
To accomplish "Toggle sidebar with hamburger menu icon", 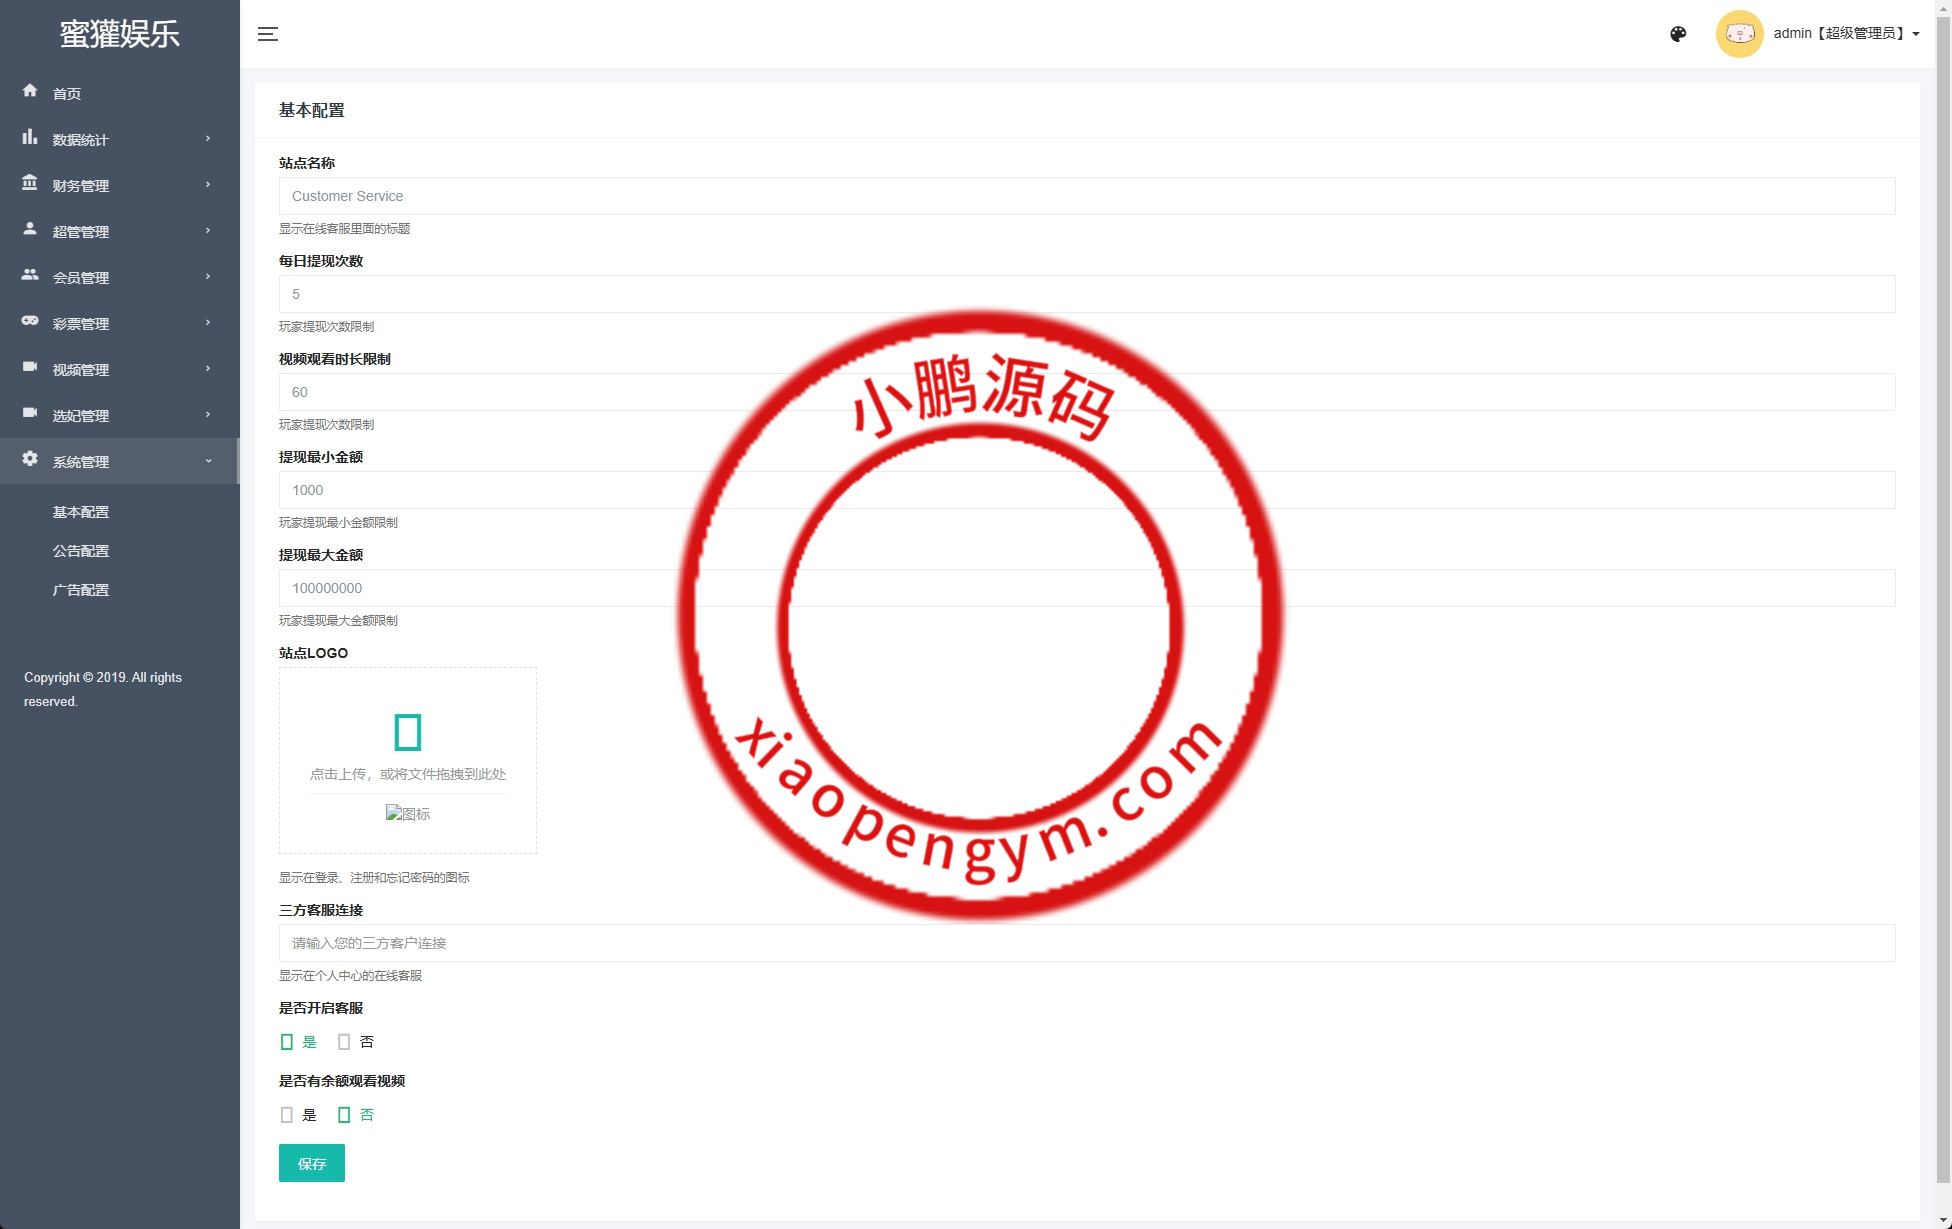I will (x=268, y=34).
